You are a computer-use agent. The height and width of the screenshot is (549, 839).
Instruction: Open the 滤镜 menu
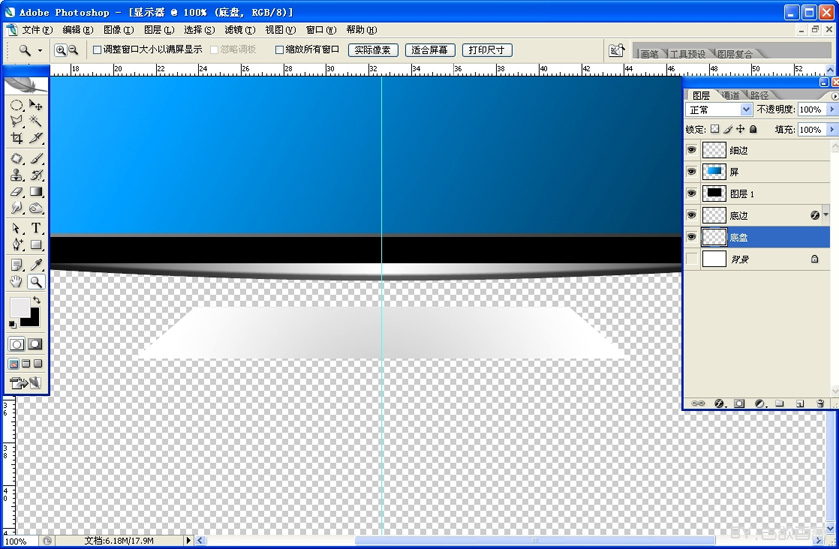pos(240,30)
